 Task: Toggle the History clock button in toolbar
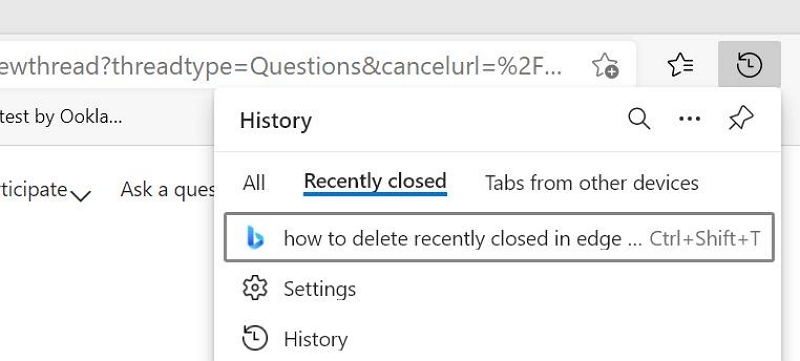(x=749, y=65)
